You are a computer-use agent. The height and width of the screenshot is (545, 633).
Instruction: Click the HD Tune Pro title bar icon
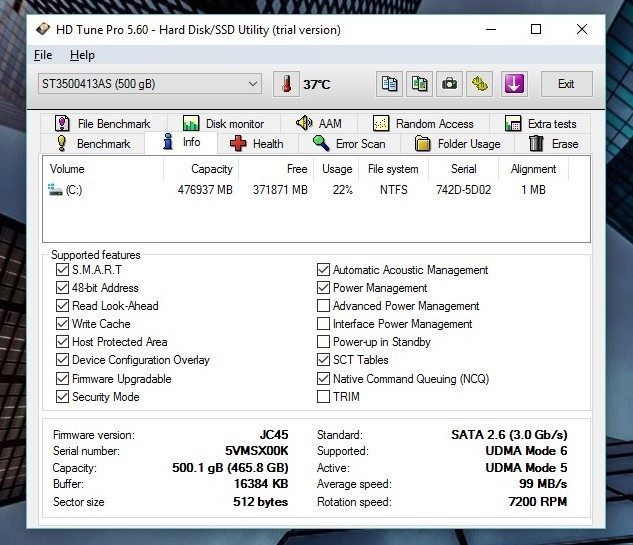[43, 29]
